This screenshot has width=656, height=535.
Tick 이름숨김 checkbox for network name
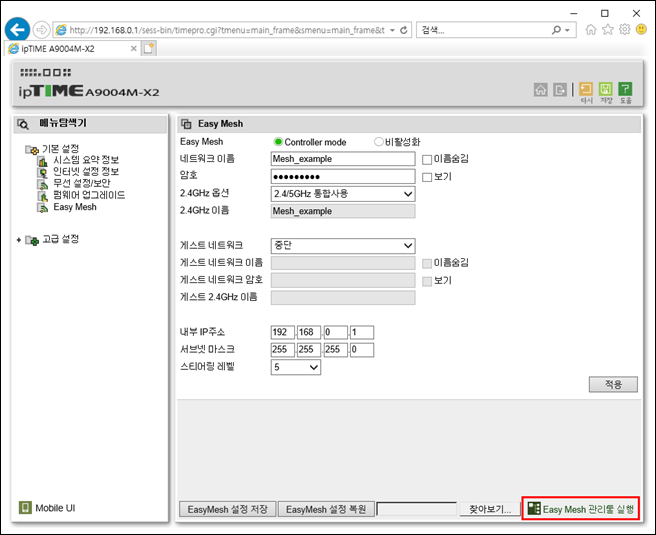click(427, 159)
